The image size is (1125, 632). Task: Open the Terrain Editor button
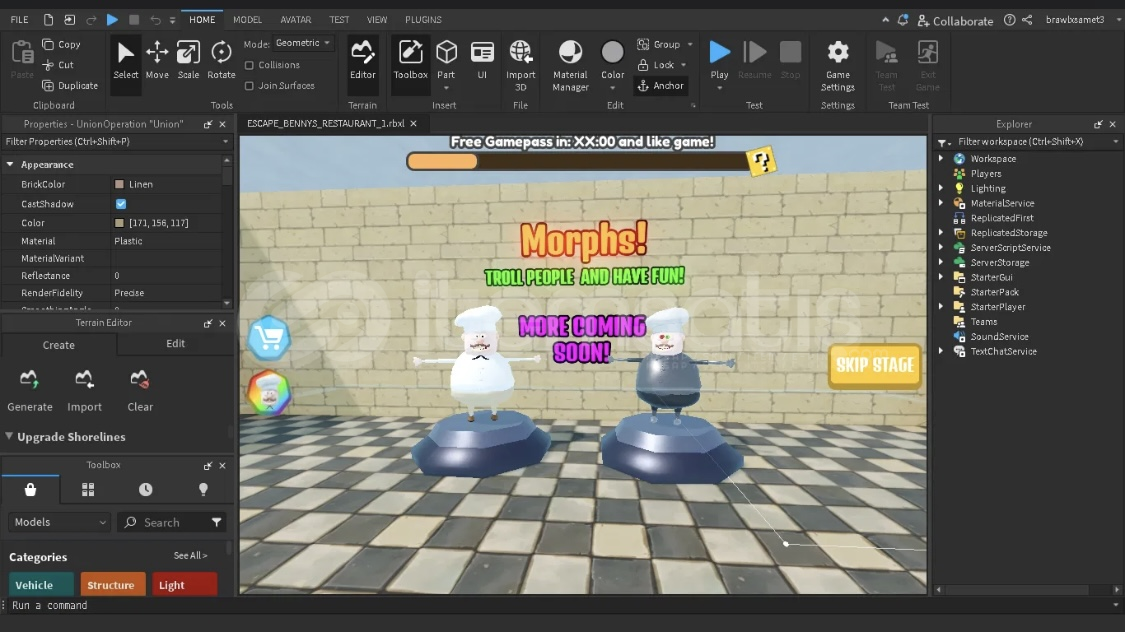point(362,60)
